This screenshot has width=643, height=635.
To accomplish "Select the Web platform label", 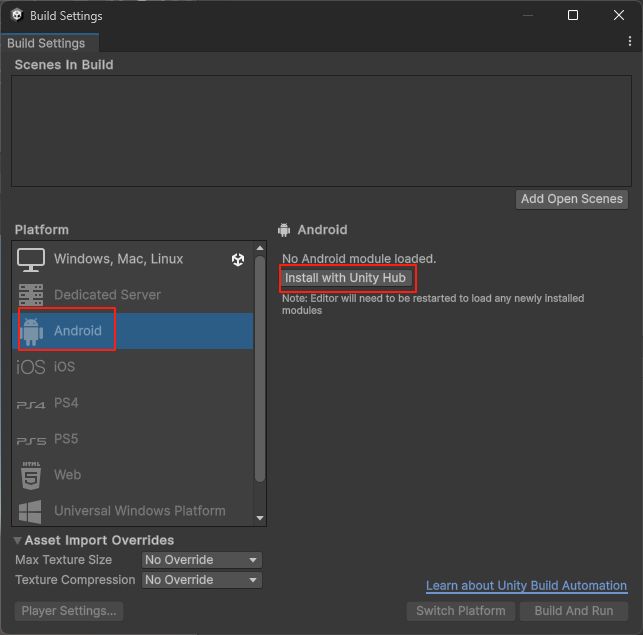I will click(x=68, y=475).
